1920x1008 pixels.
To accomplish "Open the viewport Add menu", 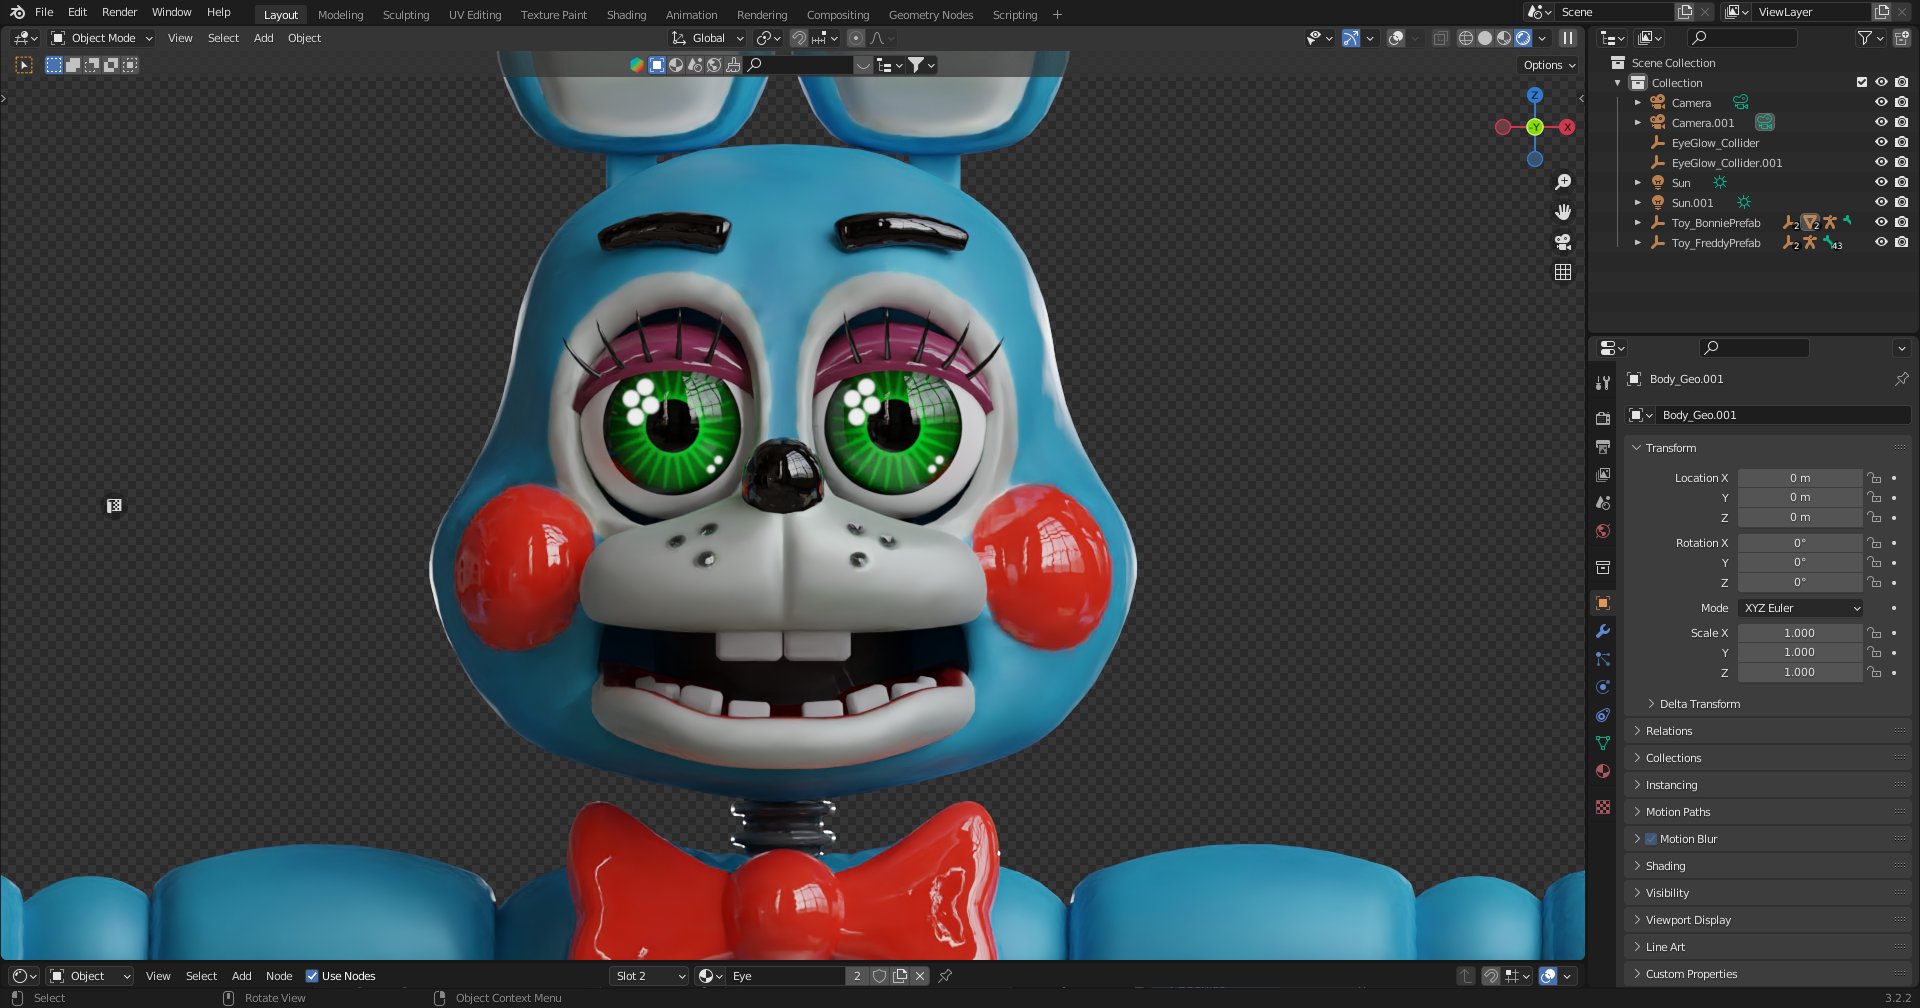I will click(x=263, y=38).
